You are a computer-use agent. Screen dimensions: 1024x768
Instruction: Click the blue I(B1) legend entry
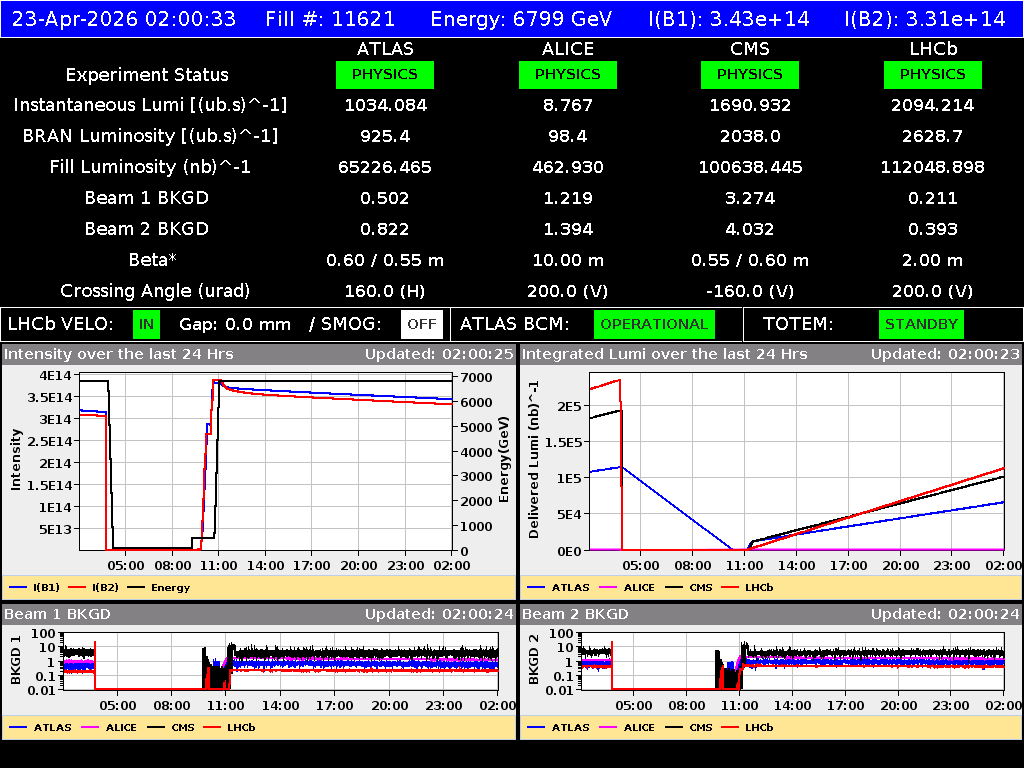point(35,588)
